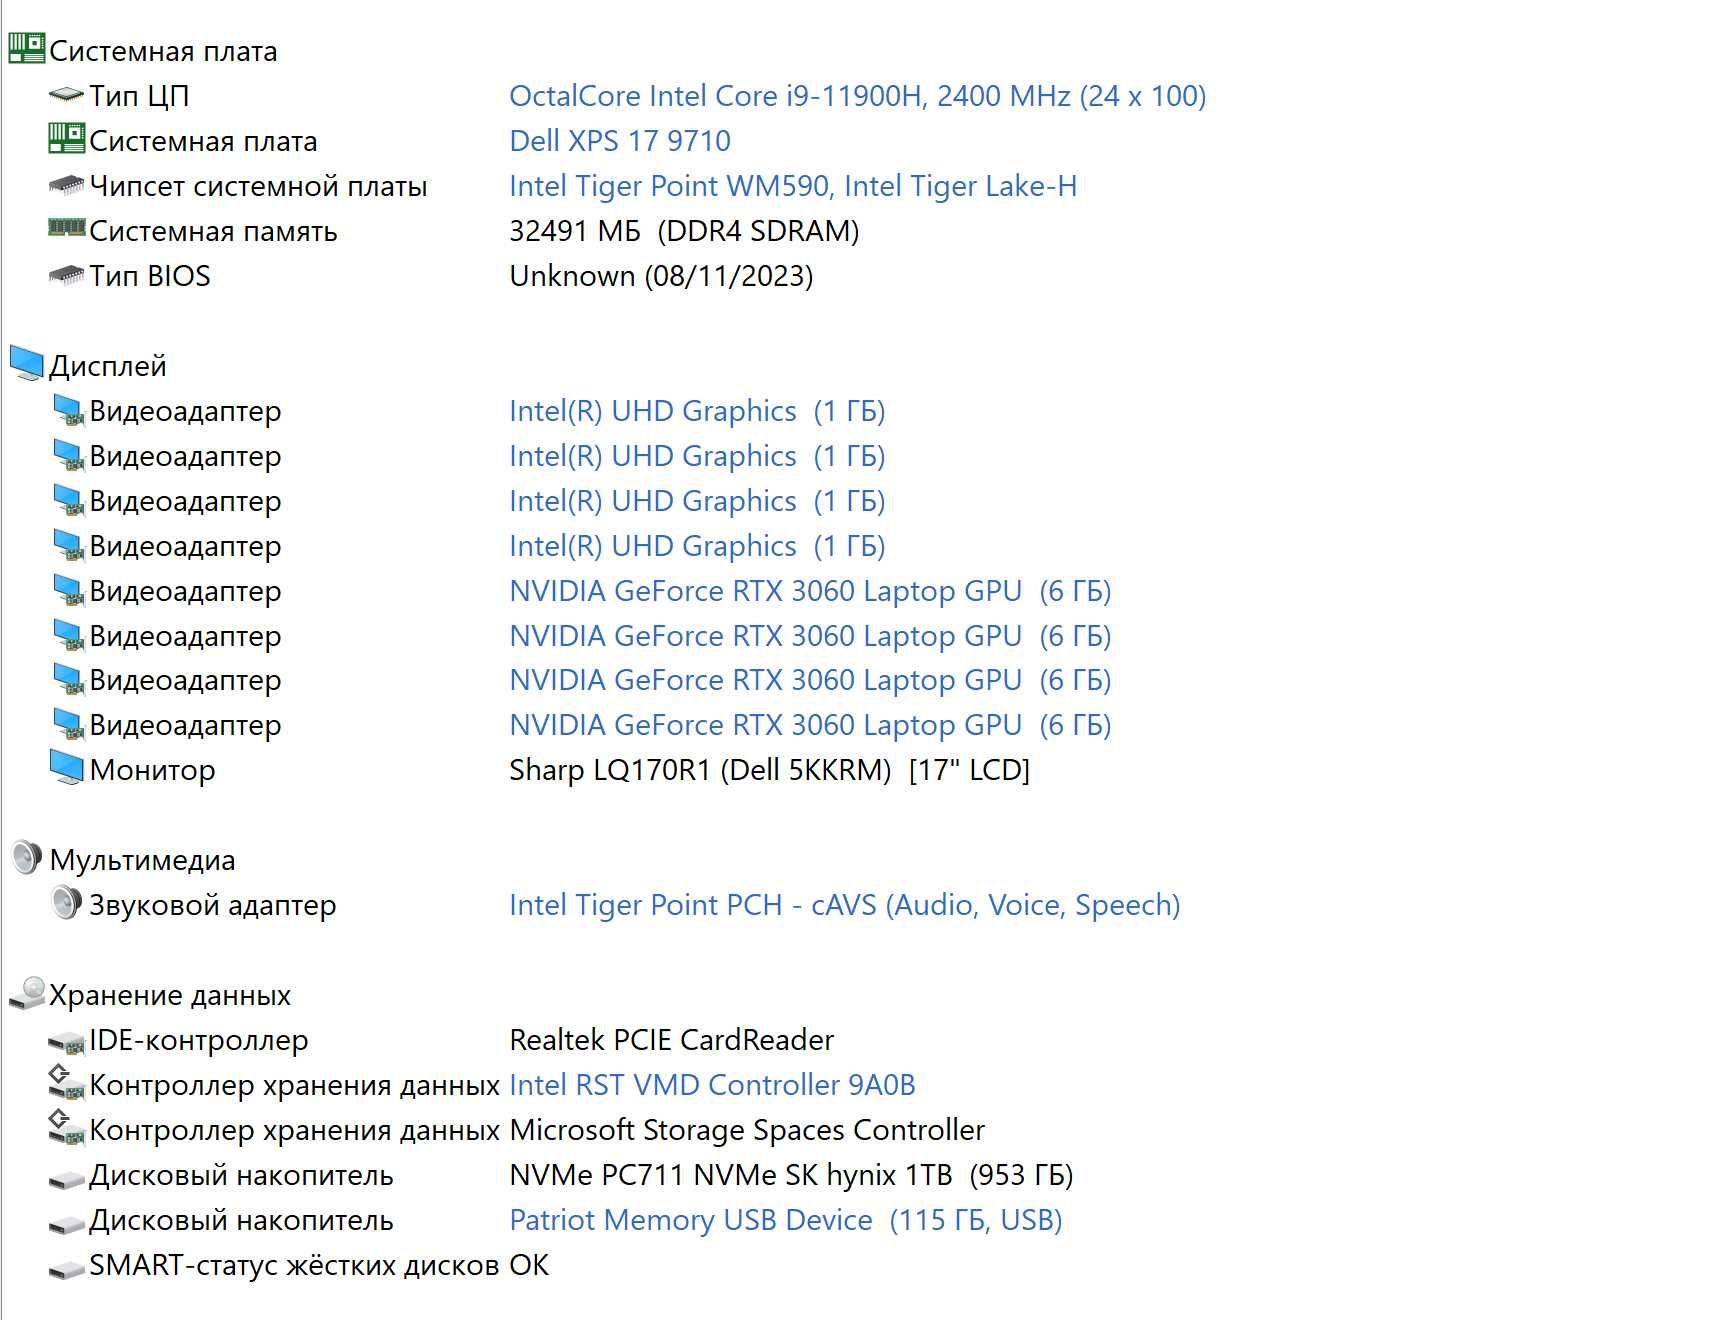Click the chipset icon next to Чипсет системной платы
Image resolution: width=1732 pixels, height=1320 pixels.
(x=66, y=185)
